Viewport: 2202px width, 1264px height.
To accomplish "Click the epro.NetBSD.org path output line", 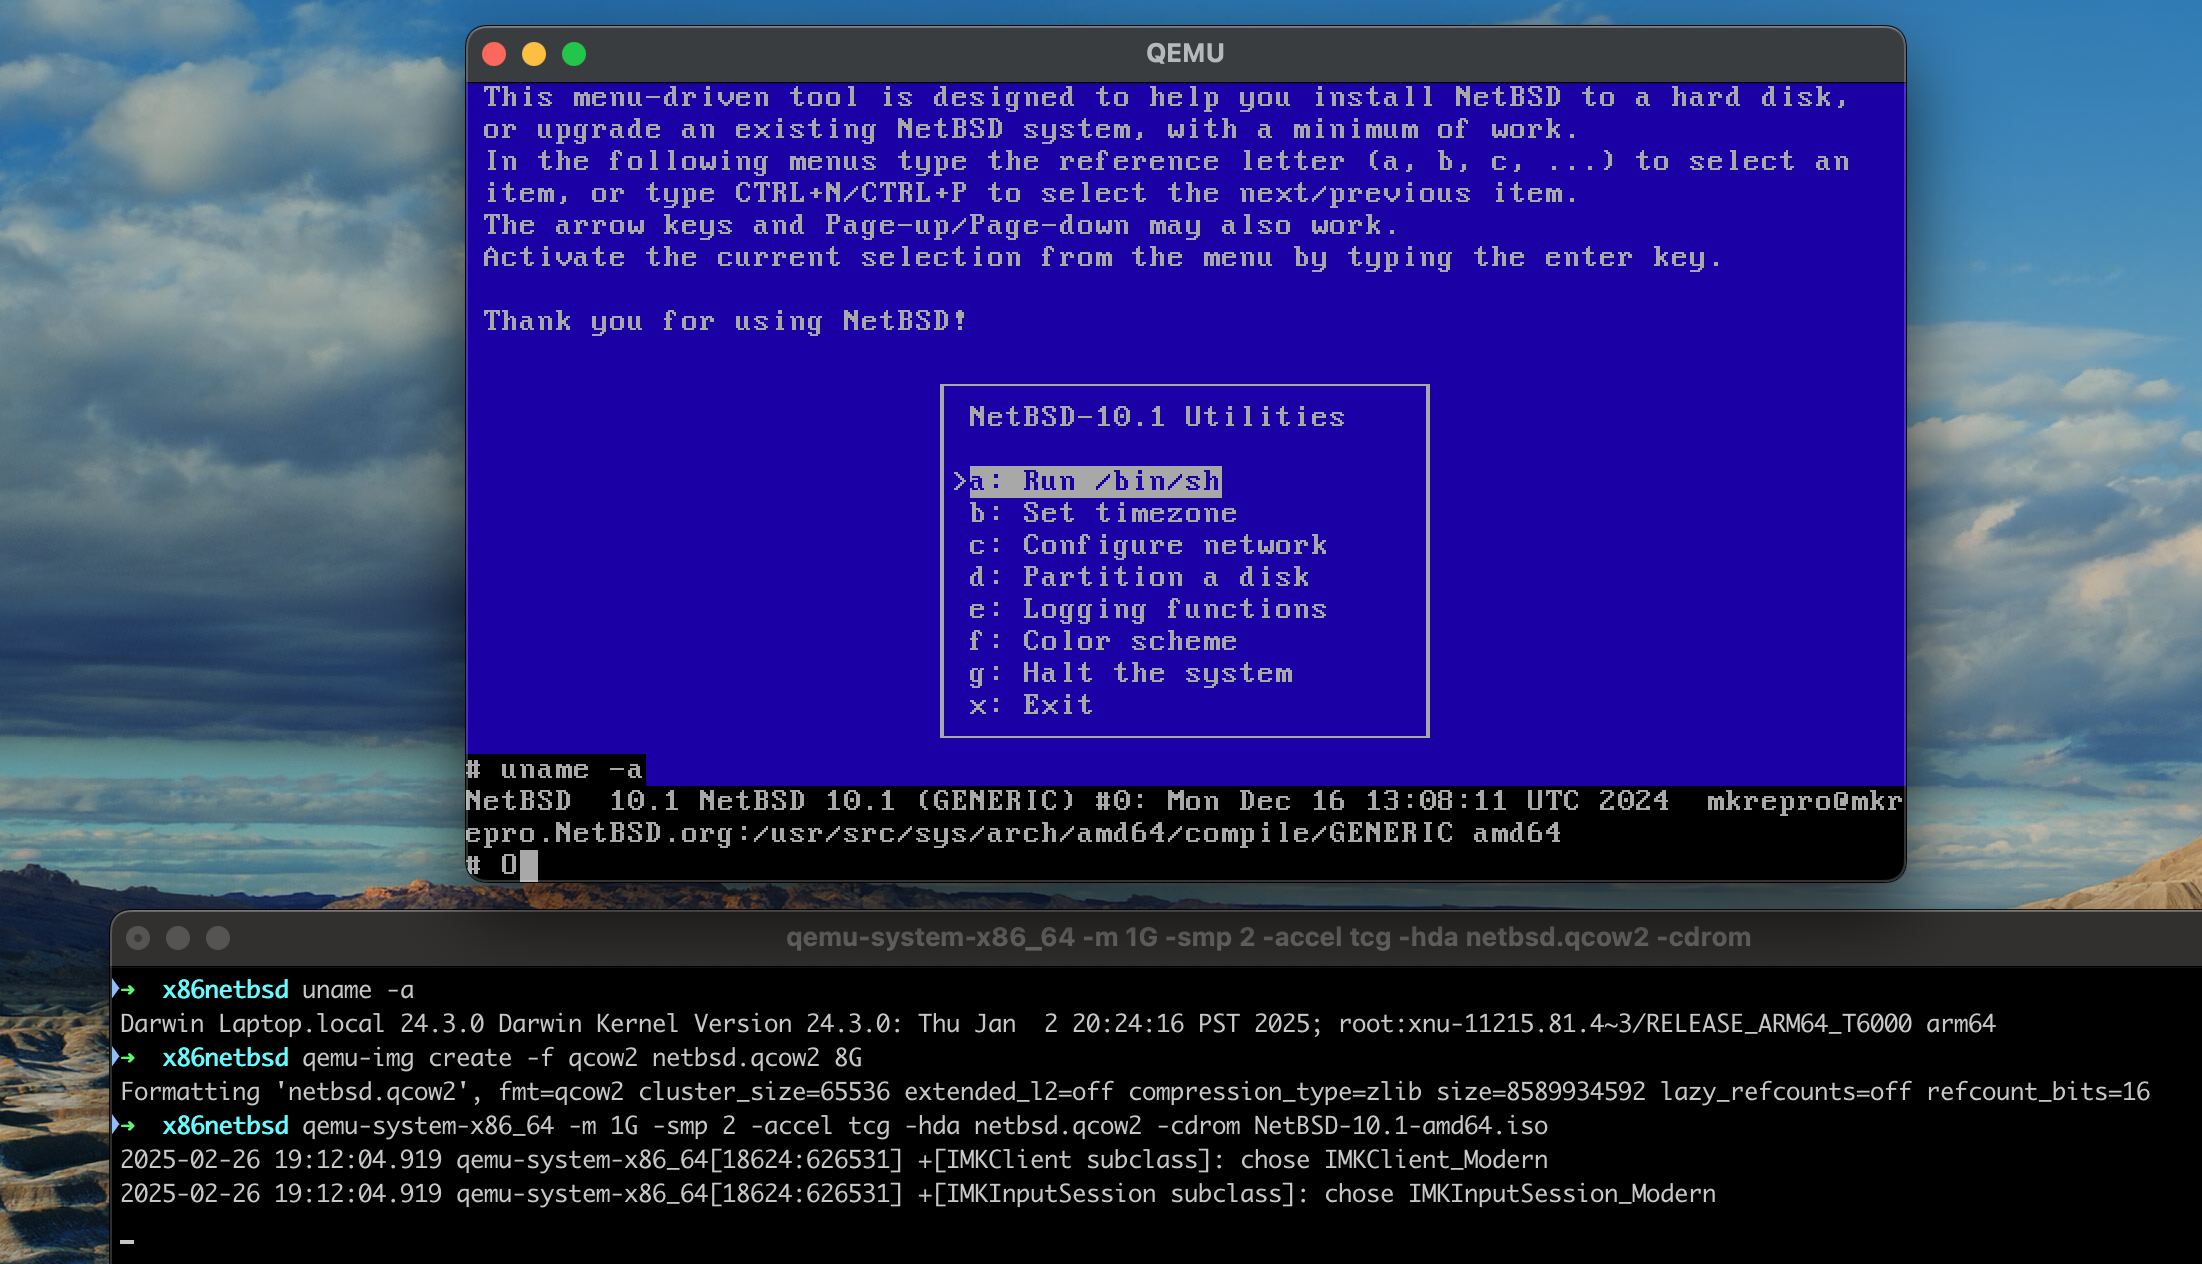I will click(x=1013, y=833).
